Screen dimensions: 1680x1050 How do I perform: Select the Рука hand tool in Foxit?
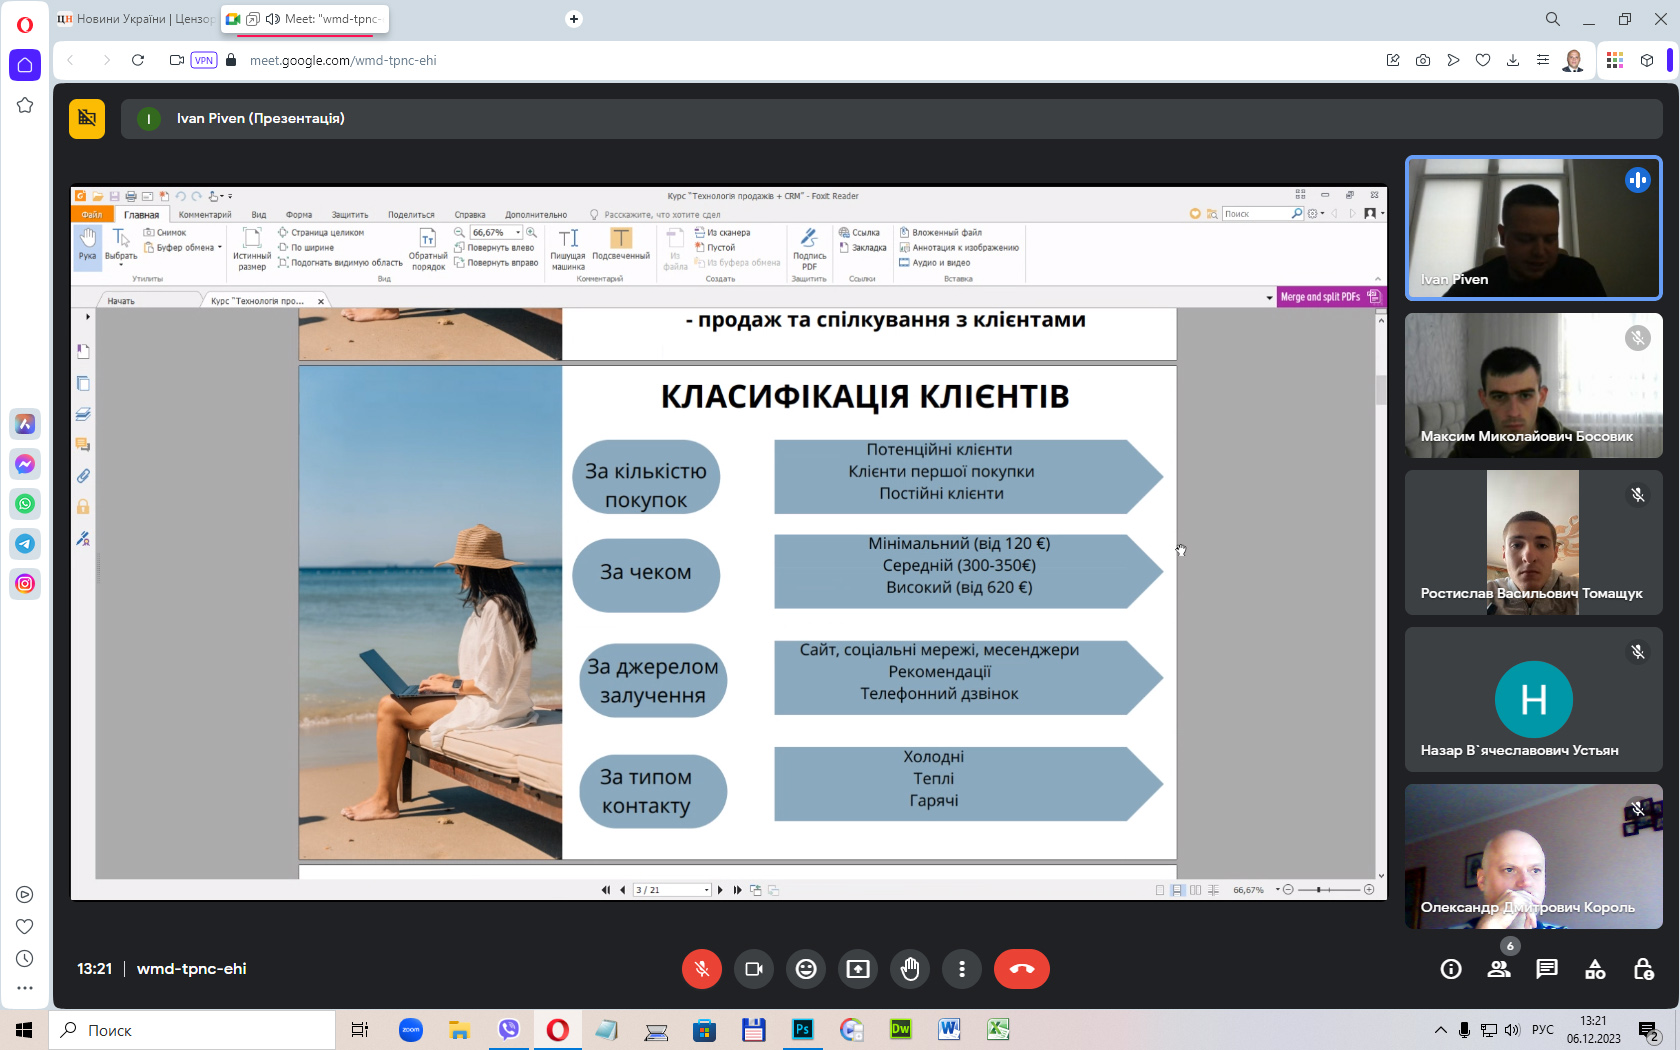[x=87, y=245]
